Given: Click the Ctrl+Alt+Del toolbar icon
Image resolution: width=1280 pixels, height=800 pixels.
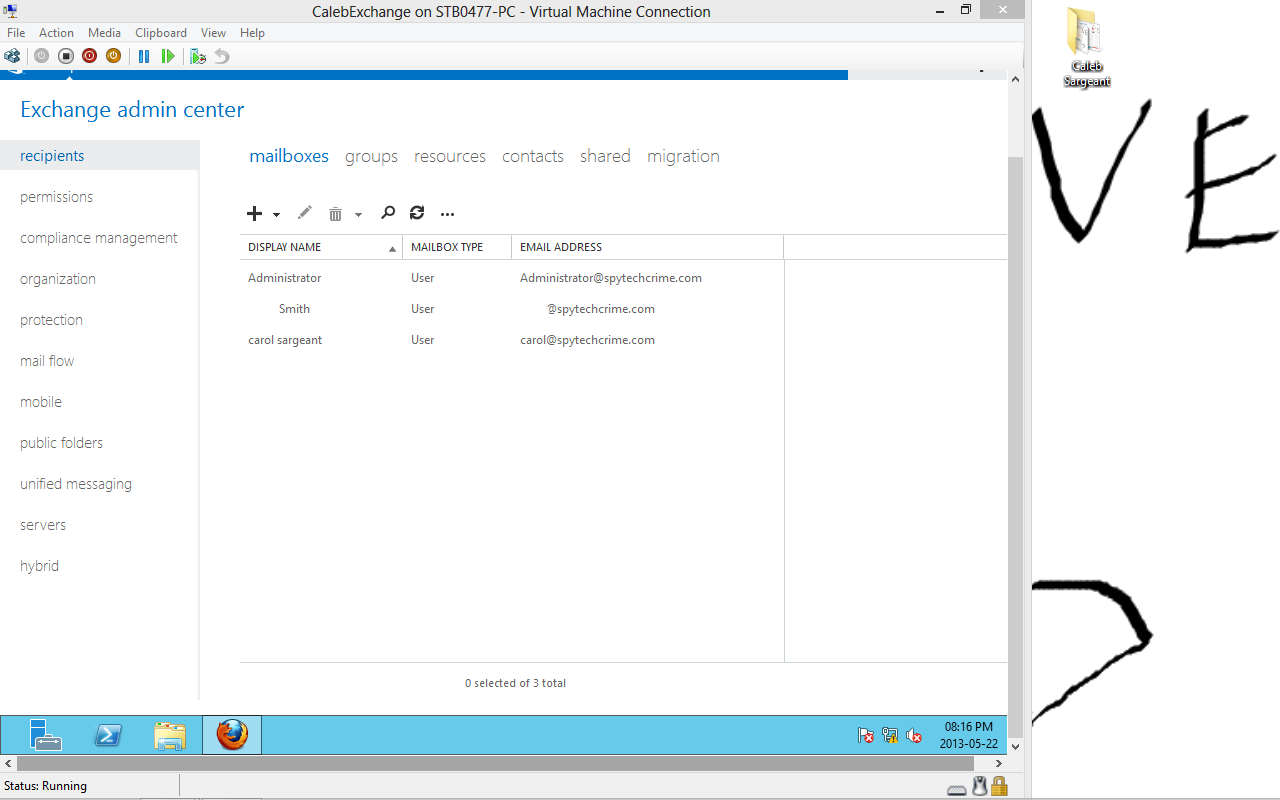Looking at the screenshot, I should (x=12, y=56).
